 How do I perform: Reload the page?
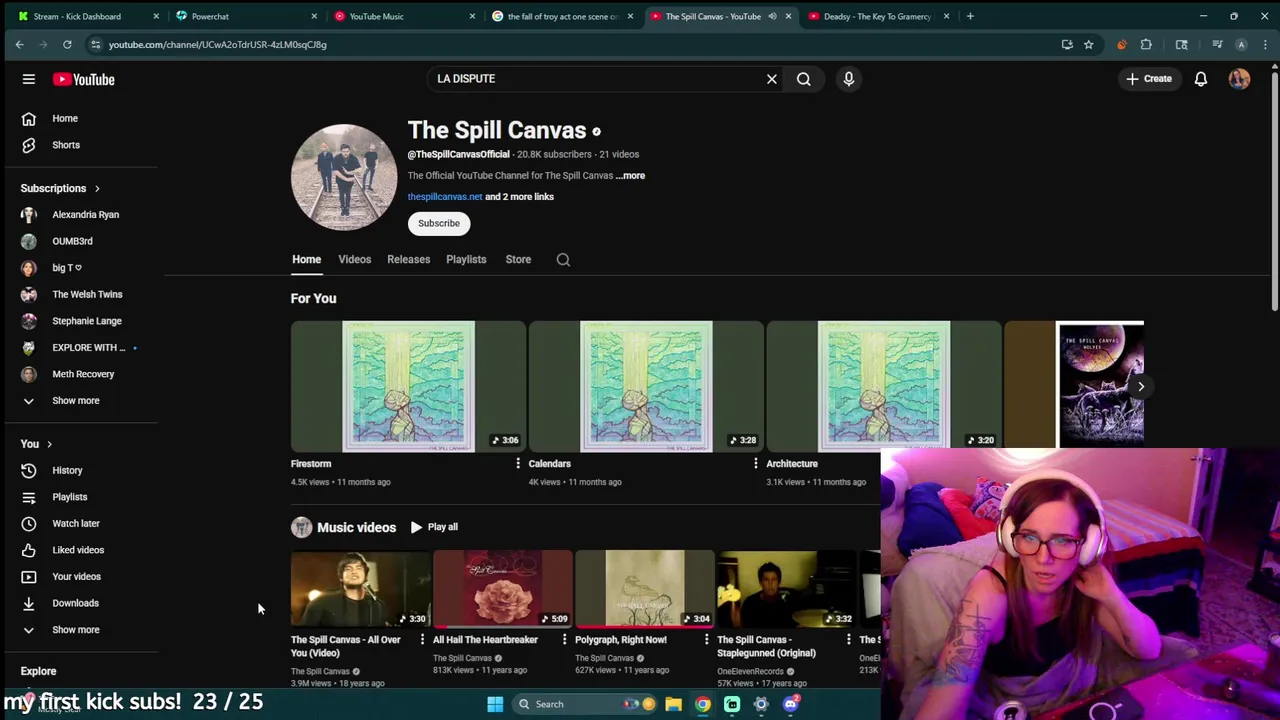coord(67,44)
